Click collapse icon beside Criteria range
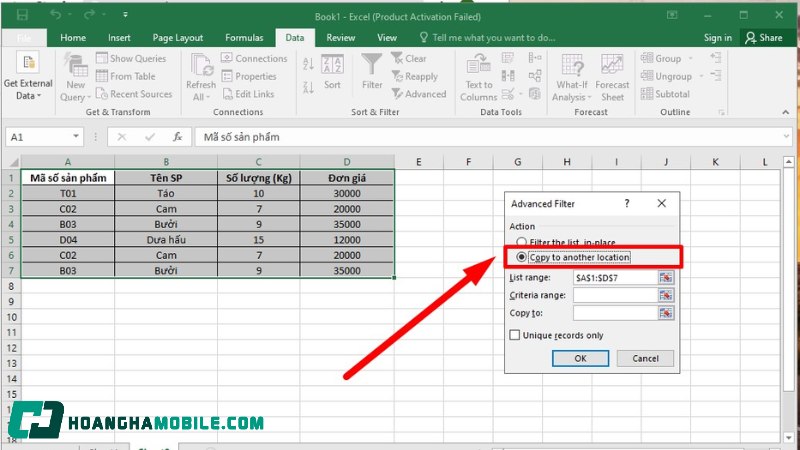The height and width of the screenshot is (450, 800). pyautogui.click(x=666, y=295)
